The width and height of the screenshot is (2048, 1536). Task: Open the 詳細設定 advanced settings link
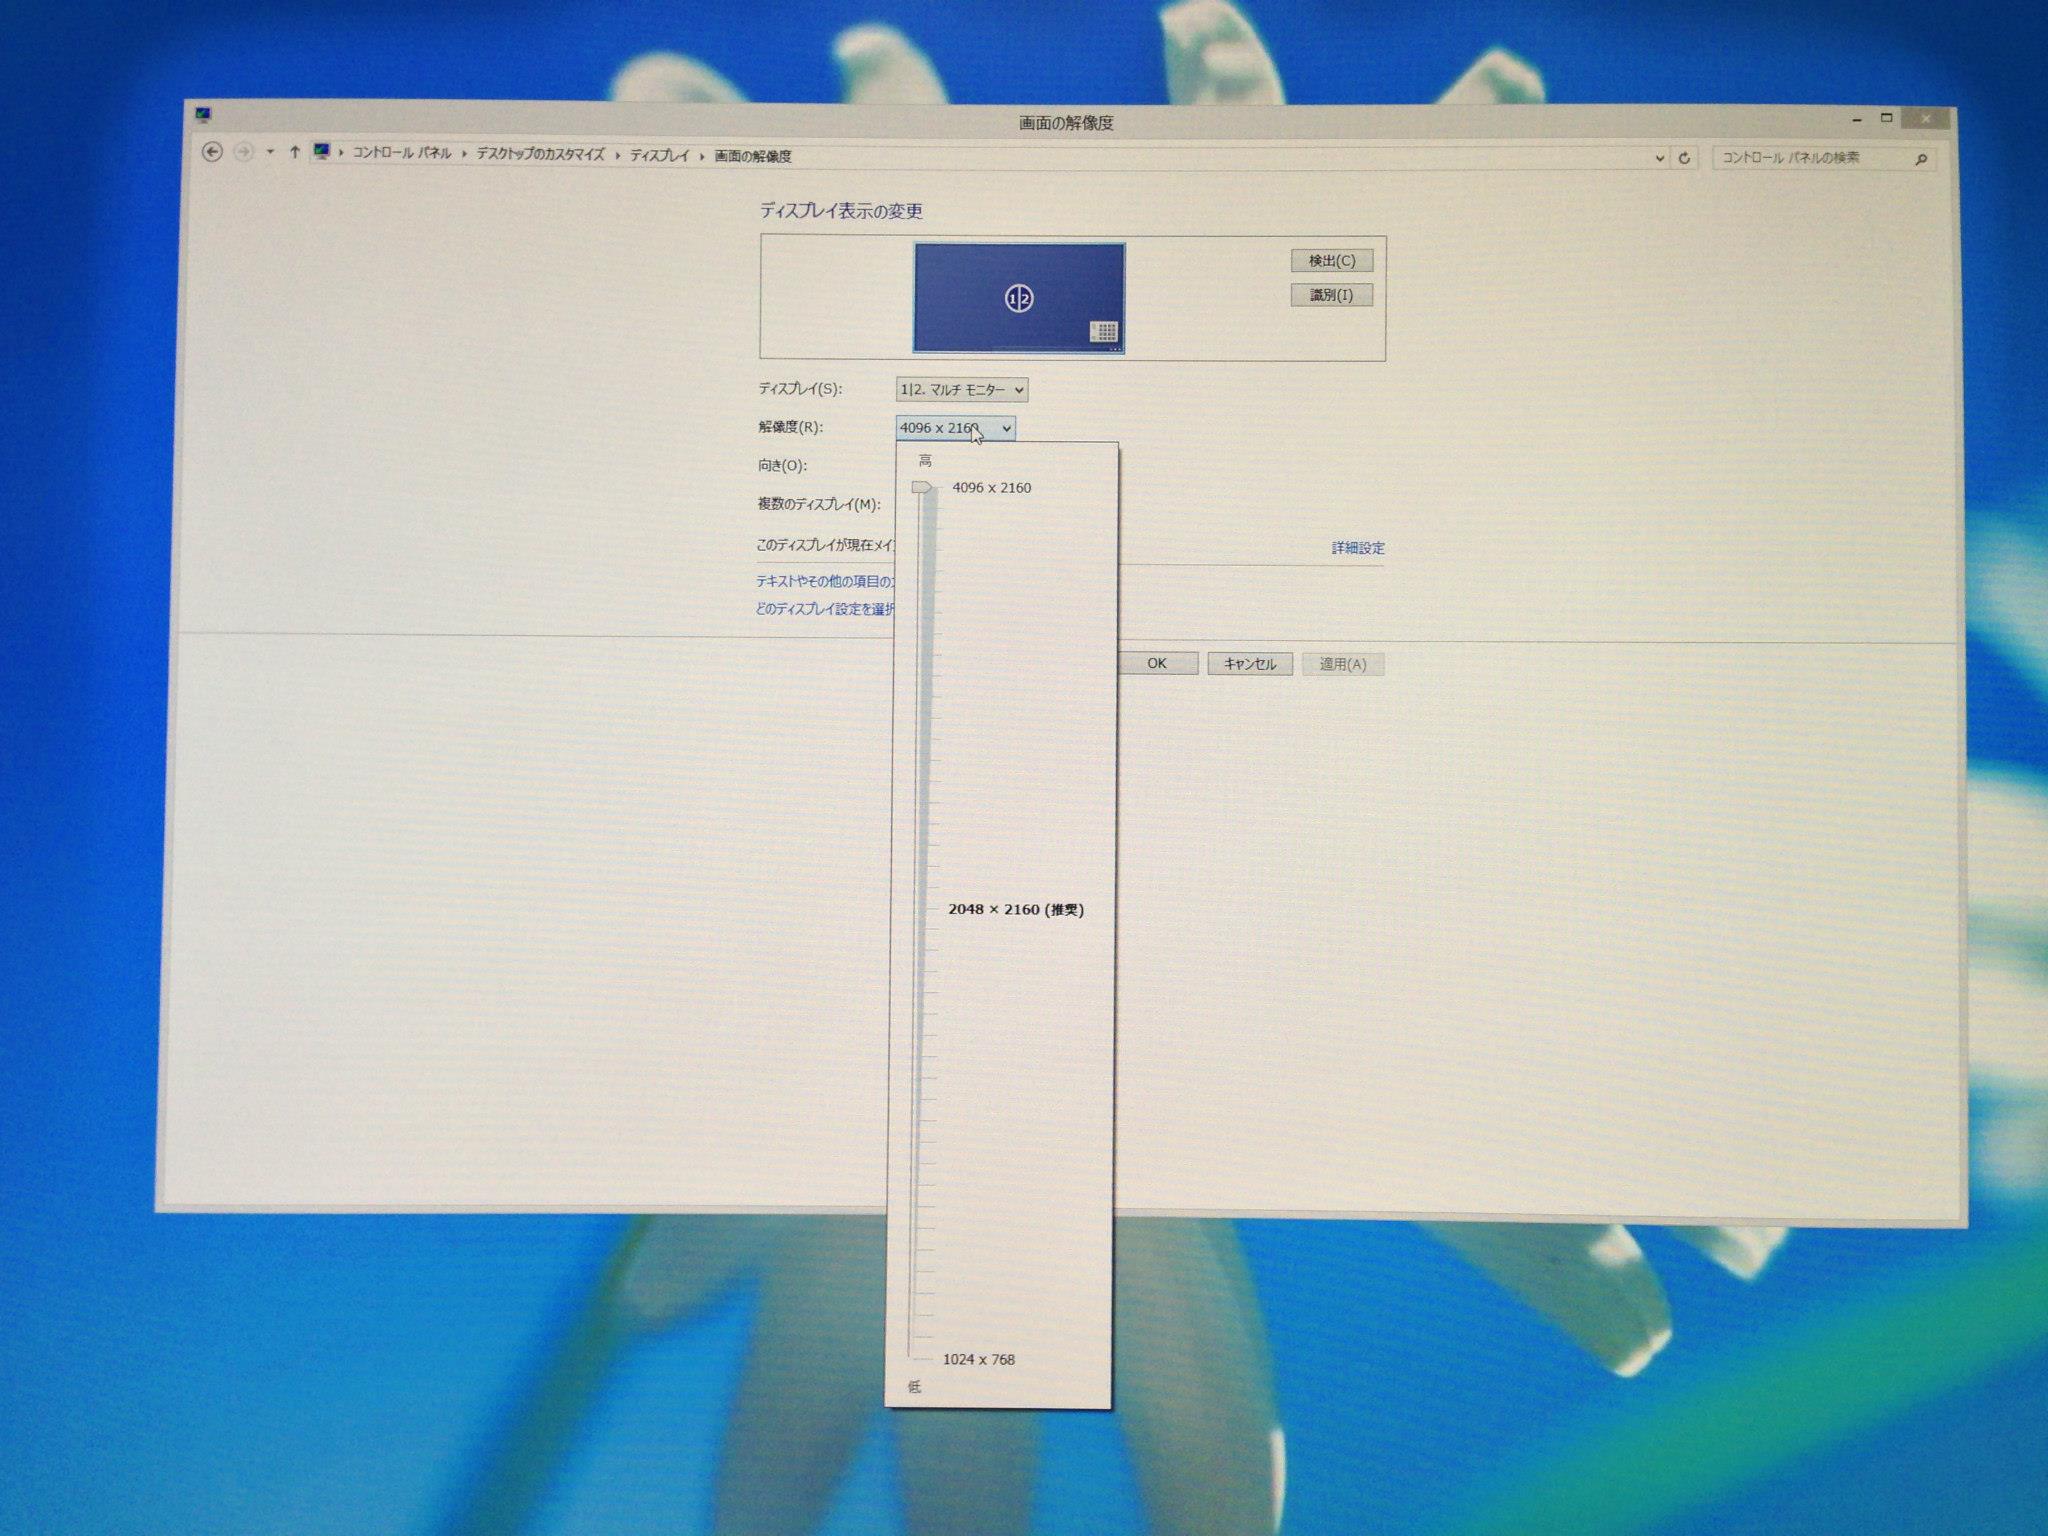point(1358,548)
